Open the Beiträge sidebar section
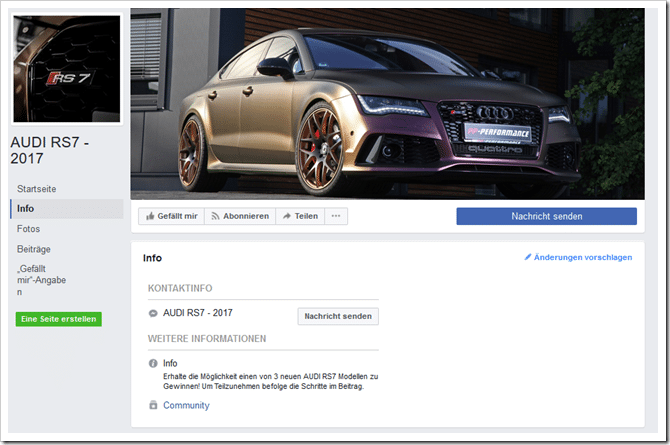 coord(33,249)
